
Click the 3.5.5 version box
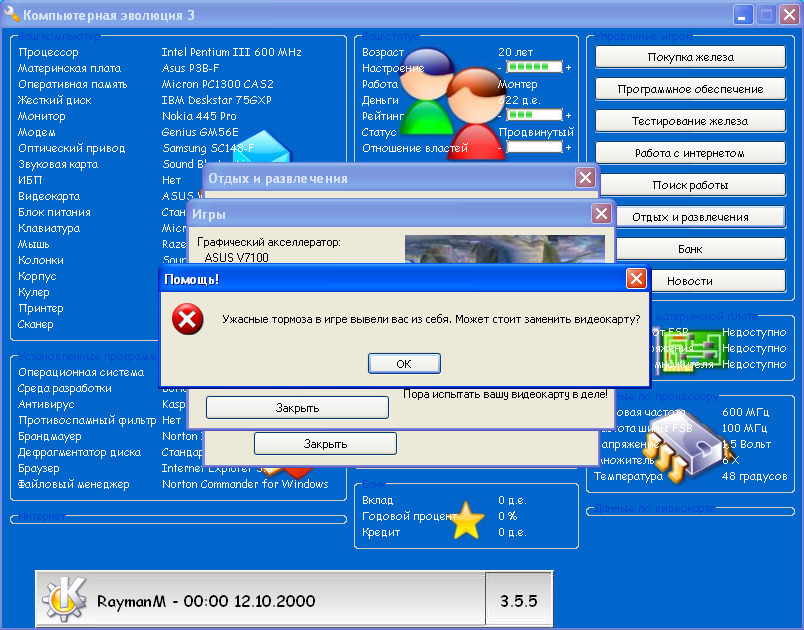click(x=519, y=600)
